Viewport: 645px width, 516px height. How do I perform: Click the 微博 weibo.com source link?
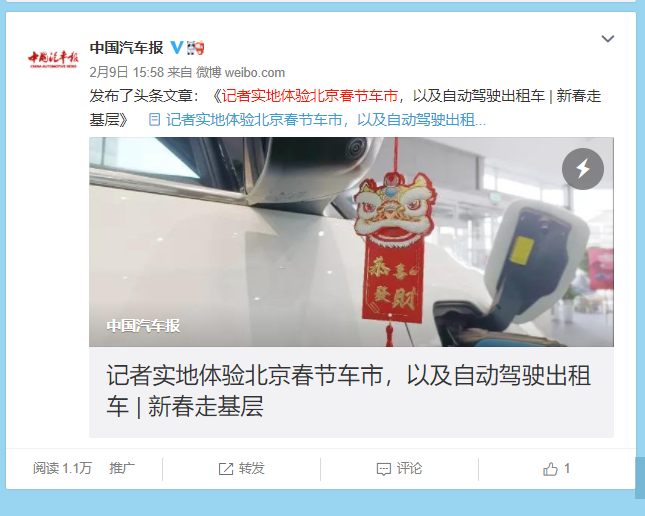tap(240, 72)
